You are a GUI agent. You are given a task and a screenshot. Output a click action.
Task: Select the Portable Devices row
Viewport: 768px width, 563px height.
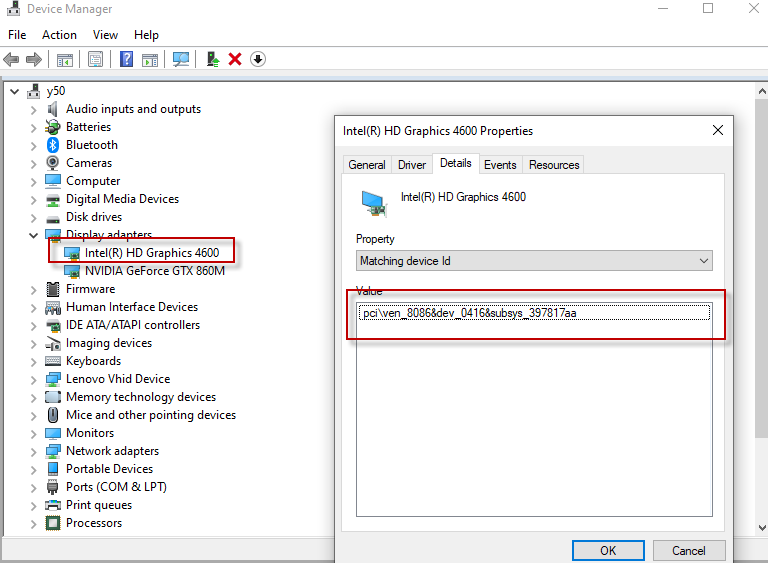coord(109,469)
